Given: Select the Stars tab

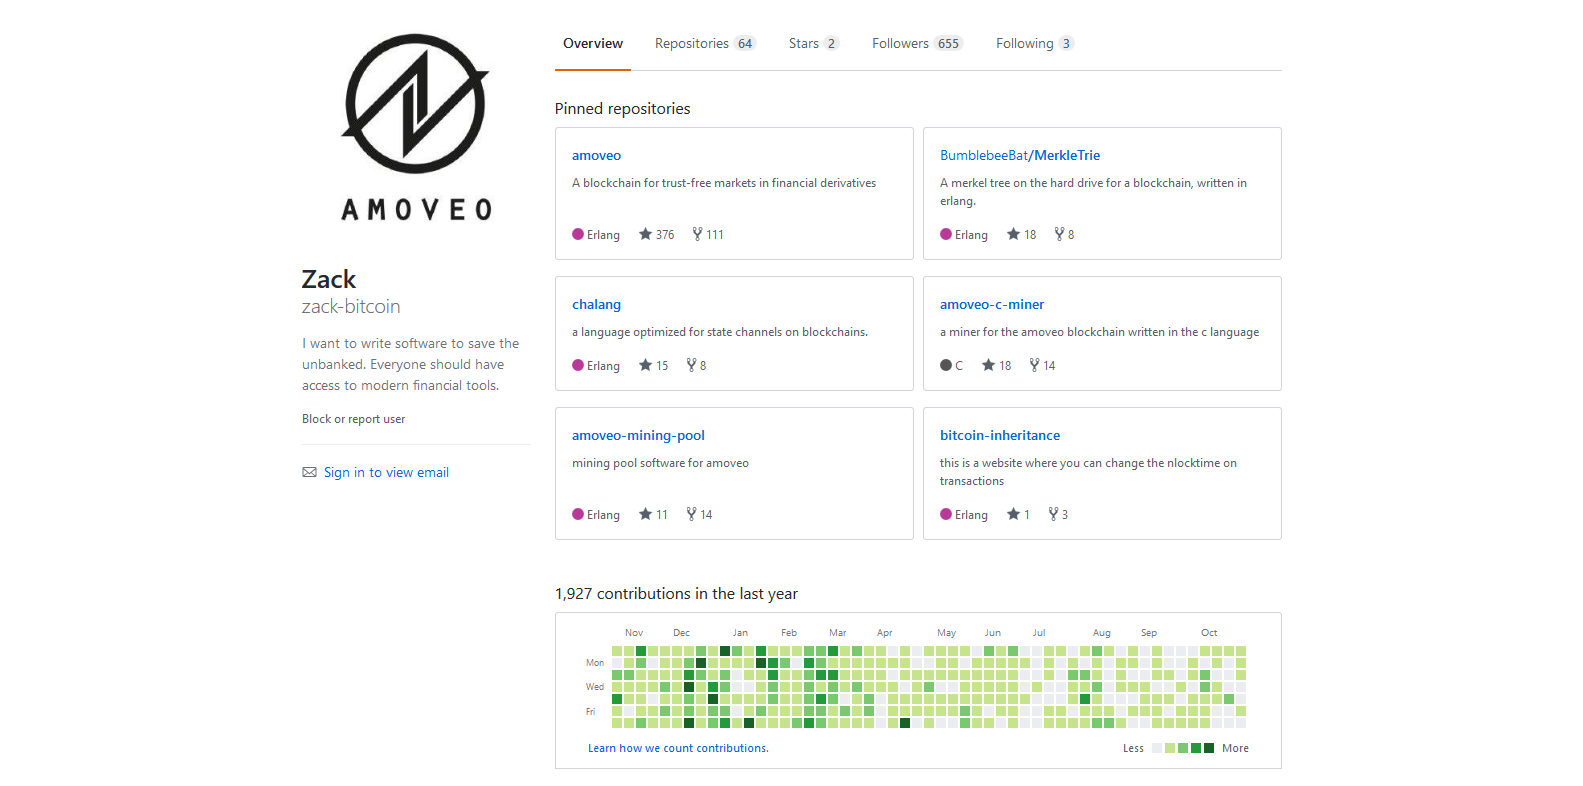Looking at the screenshot, I should [812, 43].
